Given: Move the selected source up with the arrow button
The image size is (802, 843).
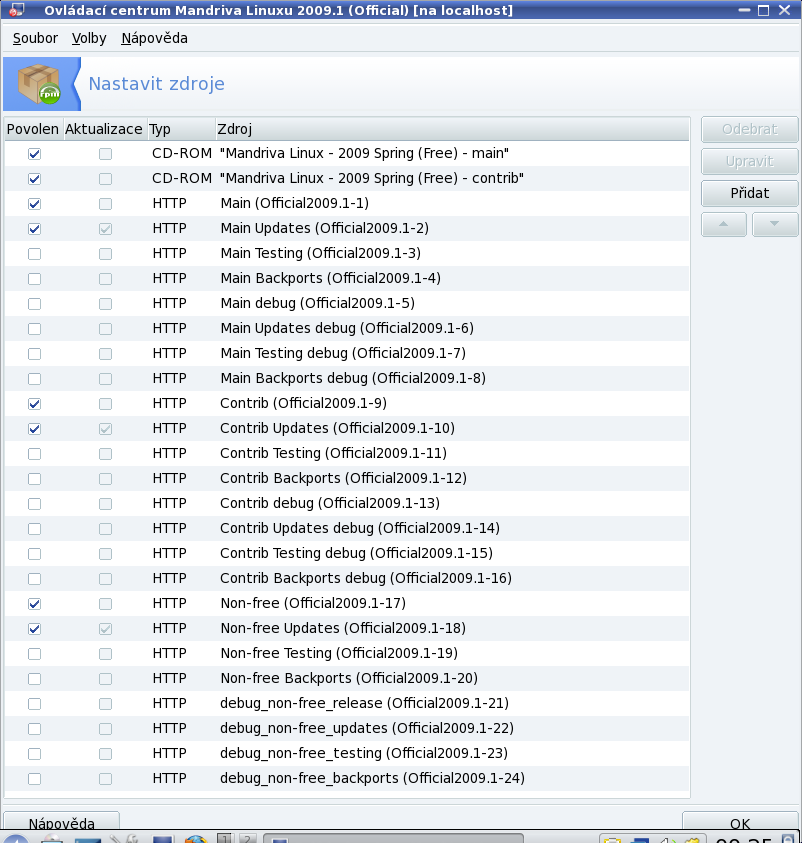Looking at the screenshot, I should coord(724,224).
